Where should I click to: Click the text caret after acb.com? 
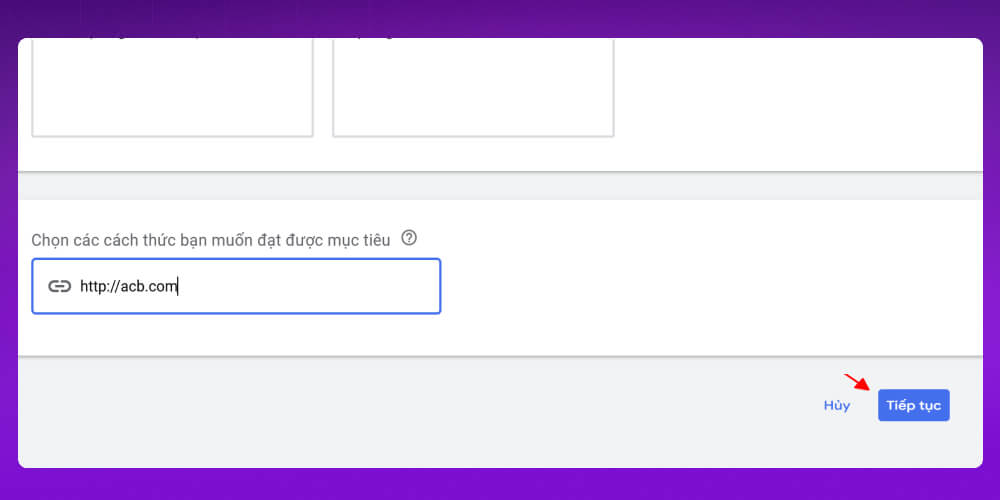pos(179,286)
